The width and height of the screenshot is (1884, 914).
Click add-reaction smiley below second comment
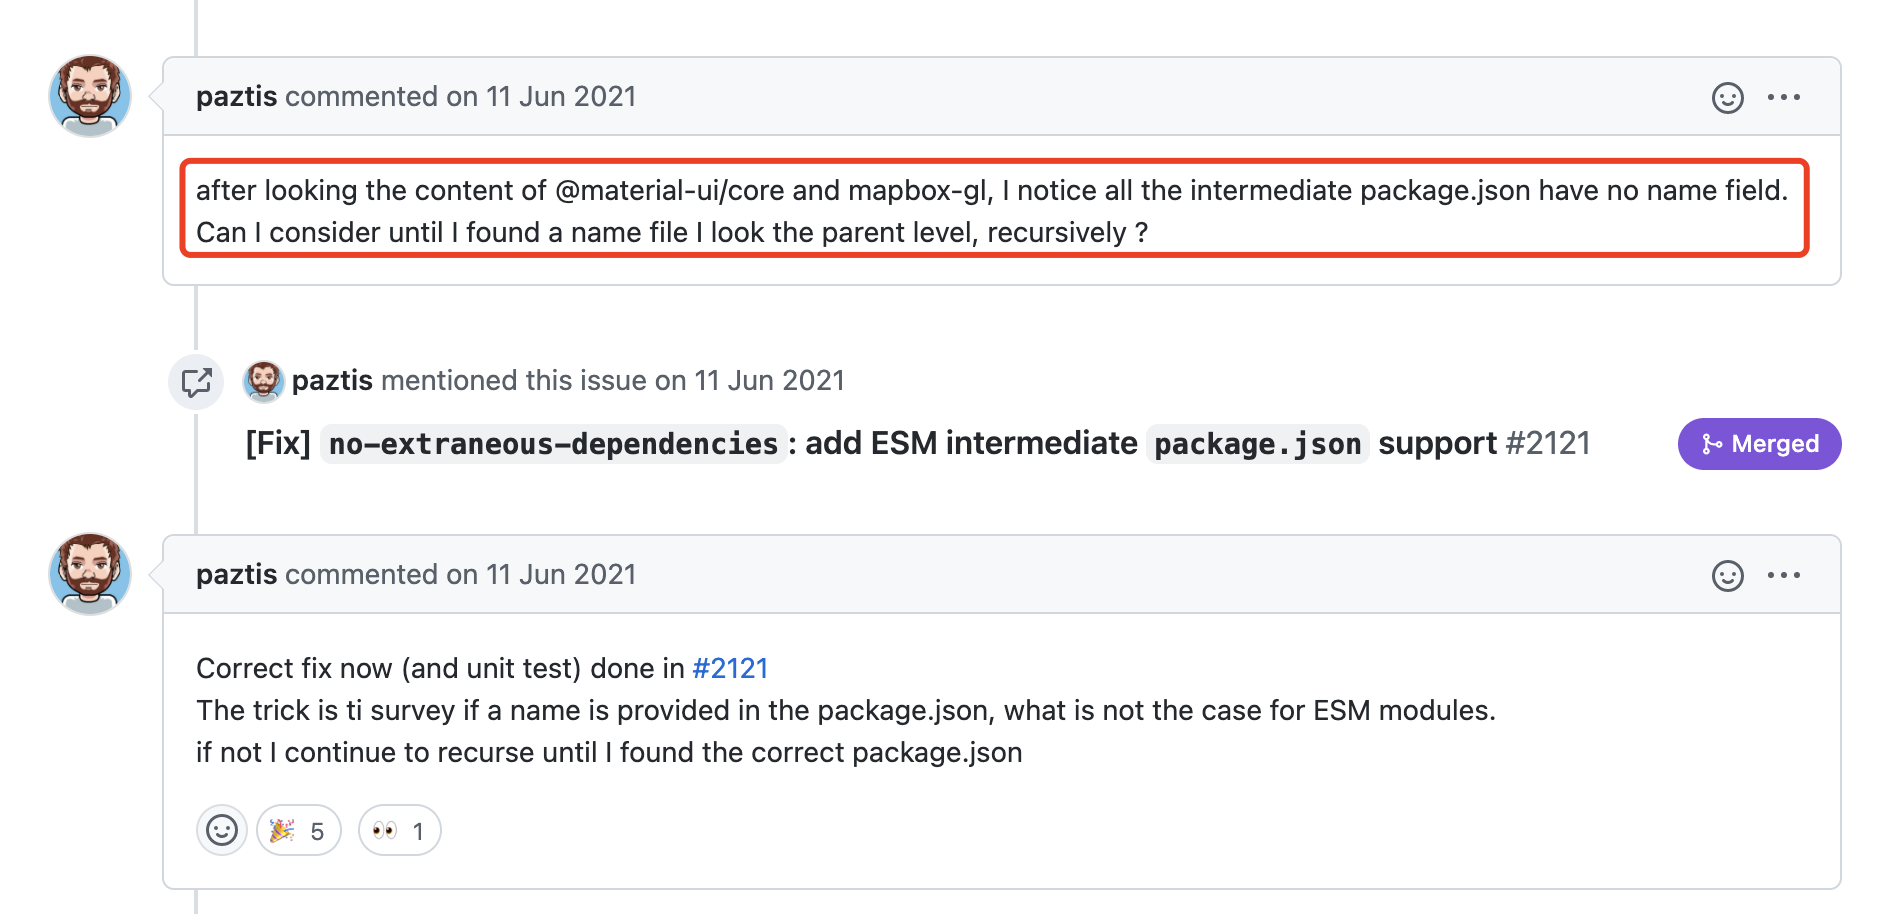pyautogui.click(x=222, y=830)
